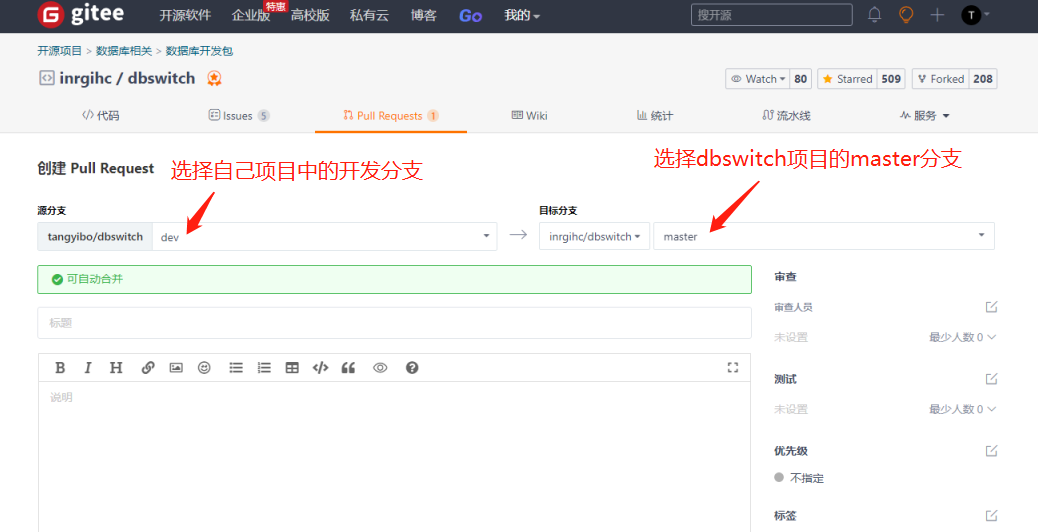Expand the target branch dropdown showing master

823,237
